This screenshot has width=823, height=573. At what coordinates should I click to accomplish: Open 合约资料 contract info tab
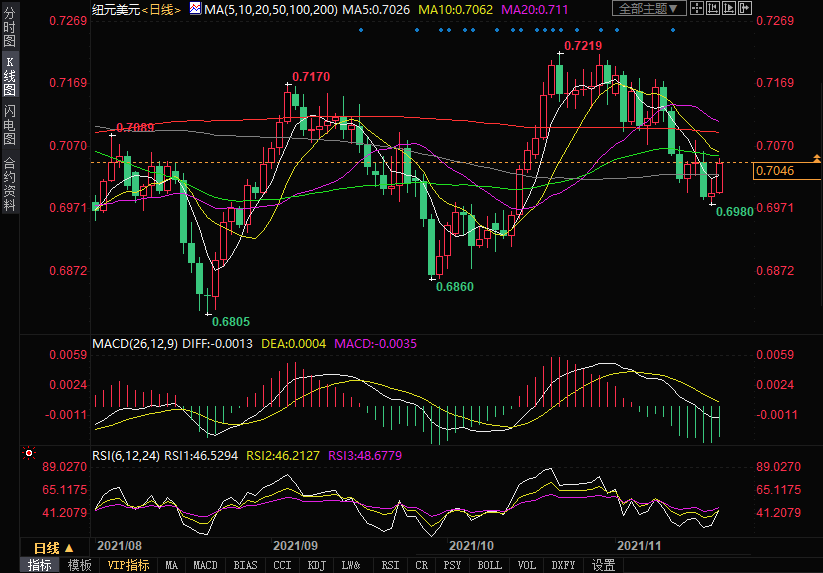(x=9, y=183)
